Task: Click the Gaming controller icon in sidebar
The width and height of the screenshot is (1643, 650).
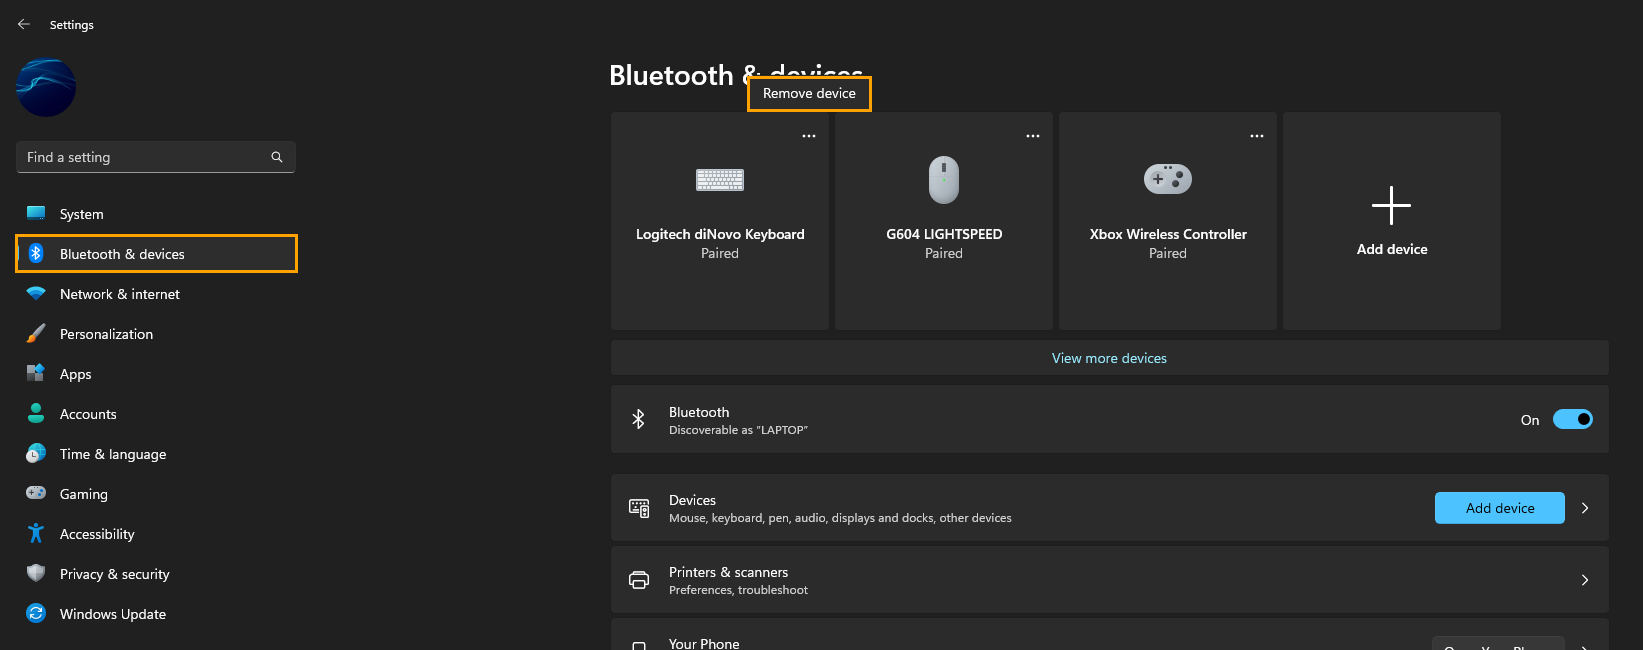Action: point(36,493)
